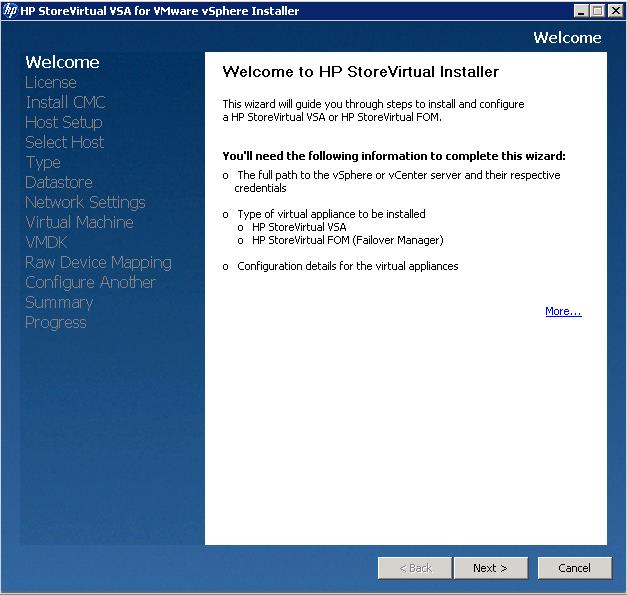The height and width of the screenshot is (595, 627).
Task: Click the 'Welcome to HP StoreVirtual Installer' heading
Action: pyautogui.click(x=361, y=72)
